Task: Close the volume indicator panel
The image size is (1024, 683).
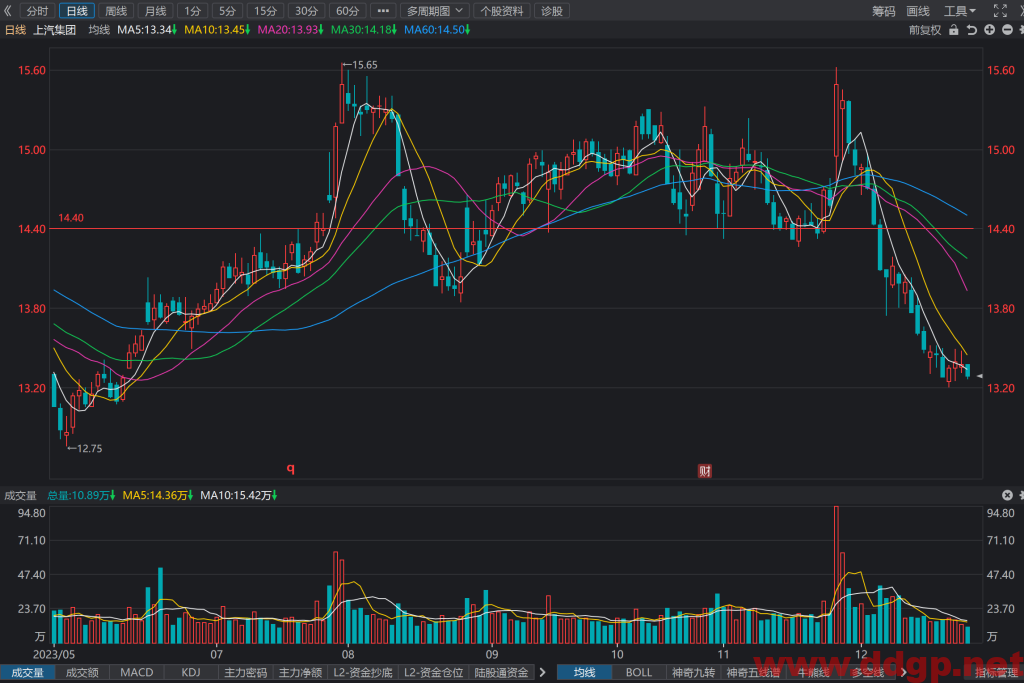Action: (1007, 495)
